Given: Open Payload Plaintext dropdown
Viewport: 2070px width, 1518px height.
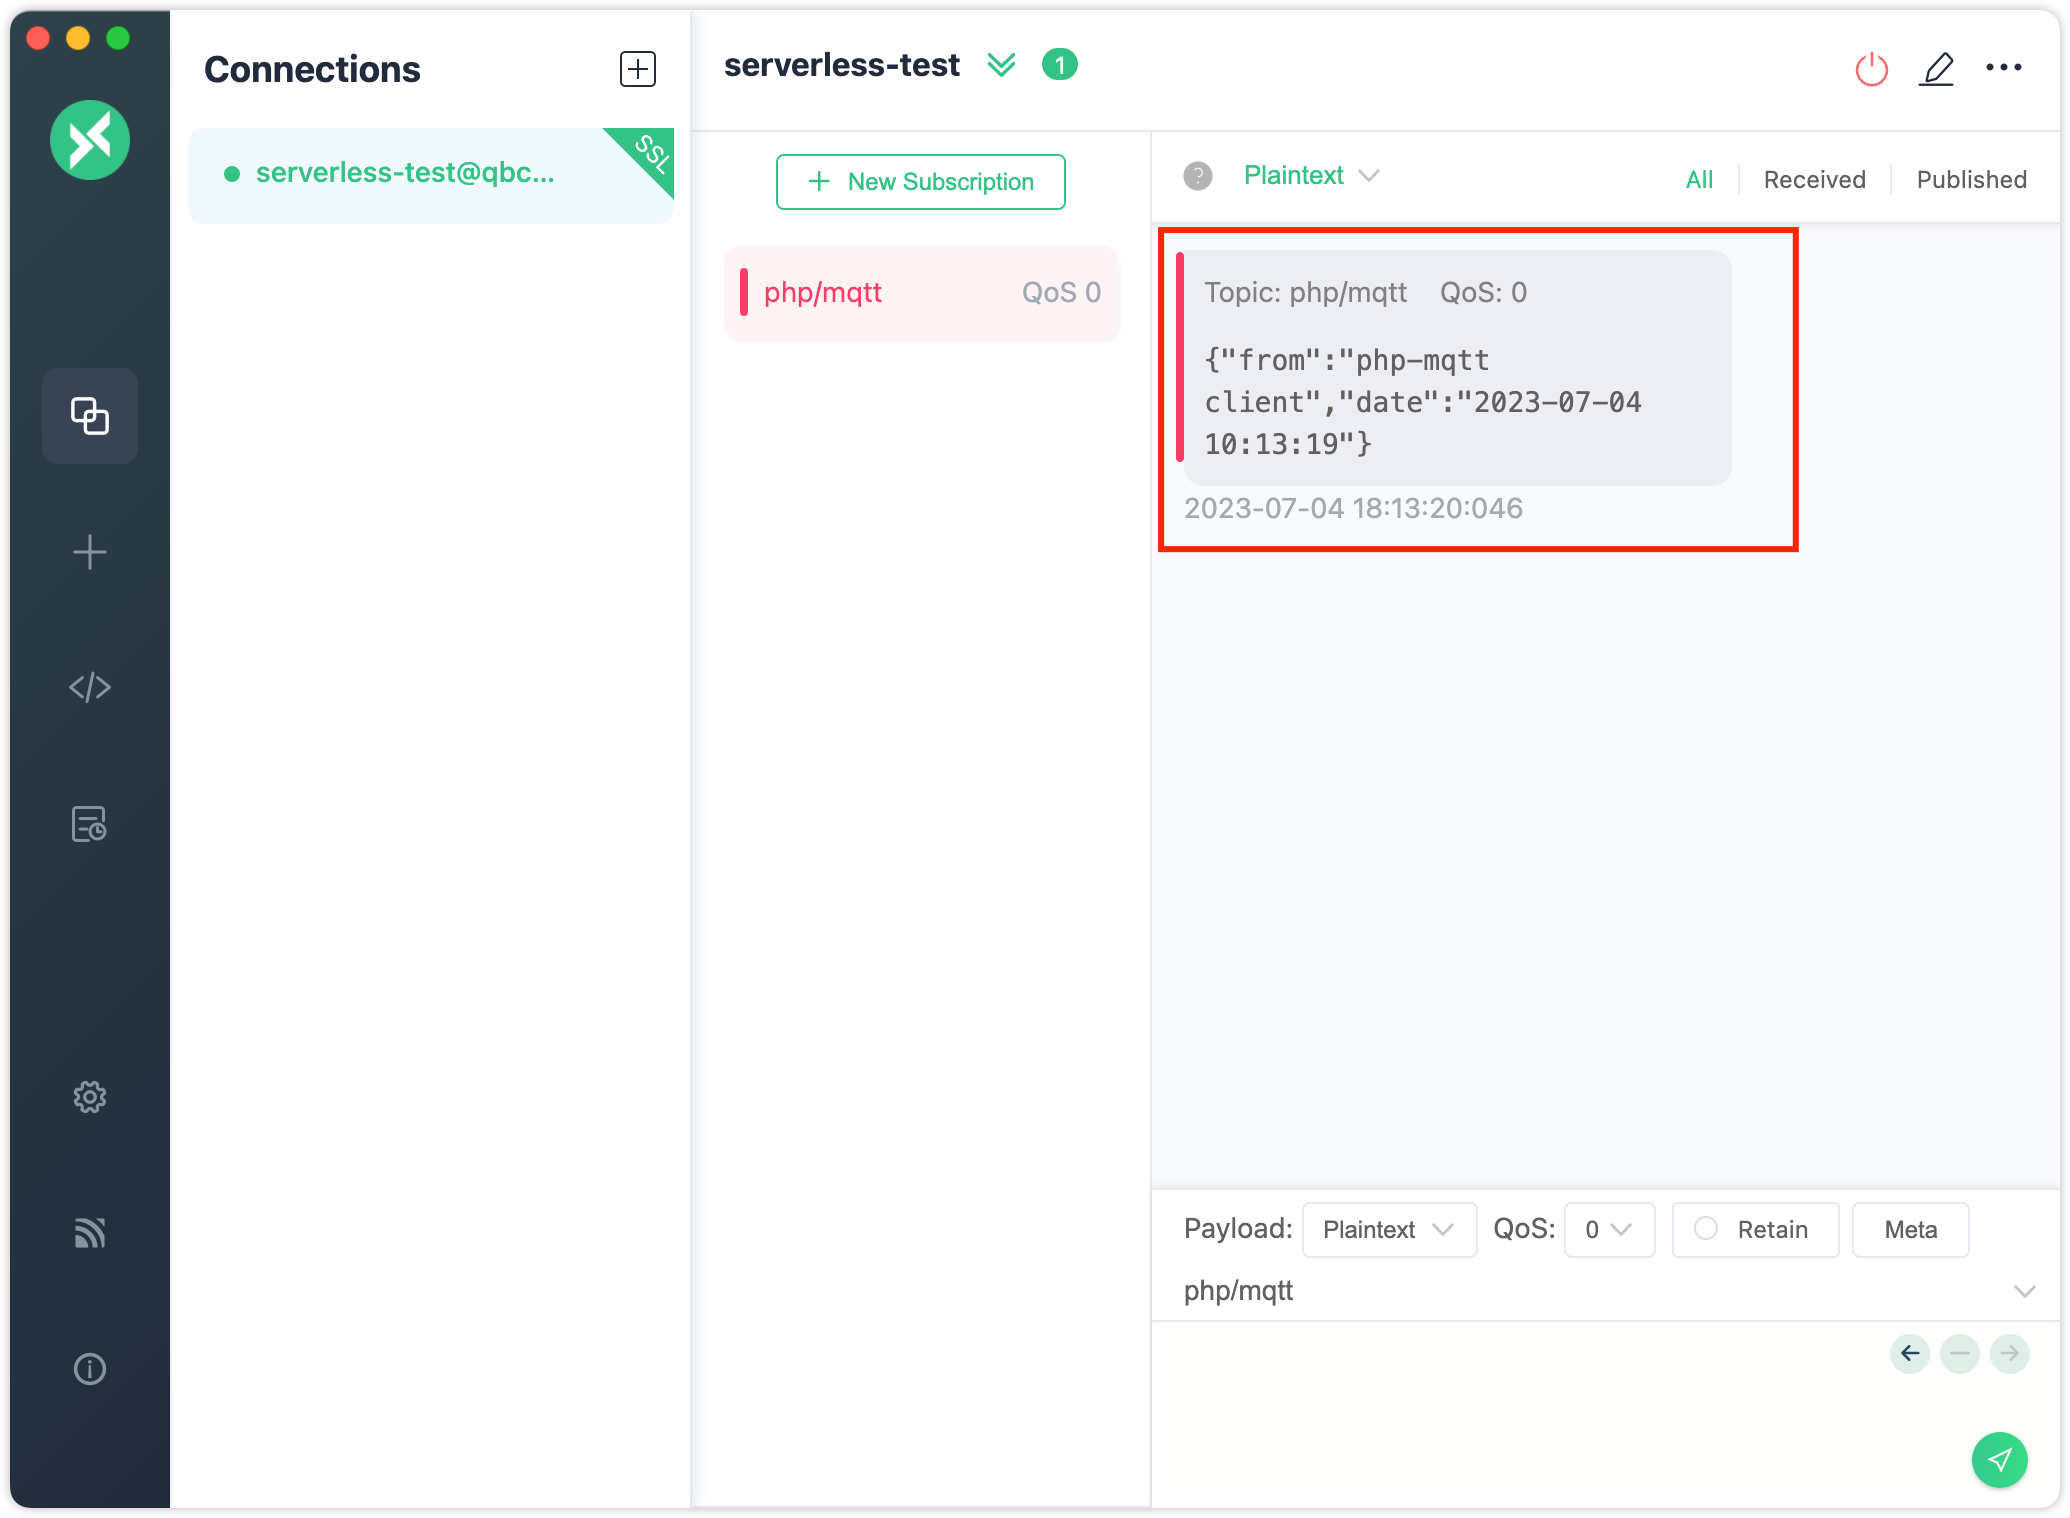Looking at the screenshot, I should 1389,1230.
